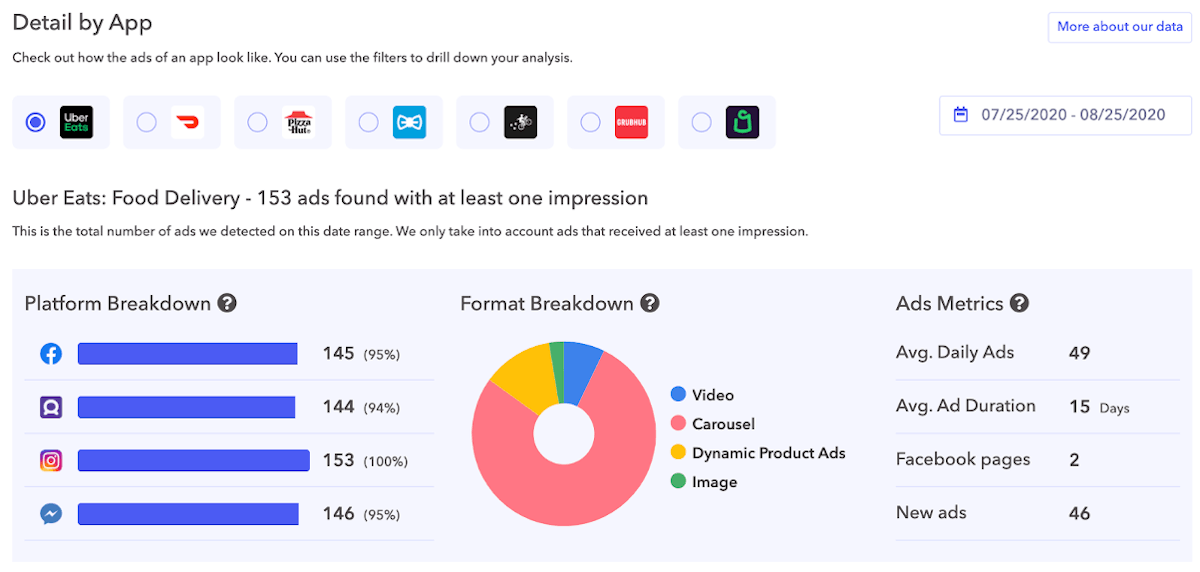Open Platform Breakdown help tooltip icon
The width and height of the screenshot is (1200, 572).
tap(228, 303)
